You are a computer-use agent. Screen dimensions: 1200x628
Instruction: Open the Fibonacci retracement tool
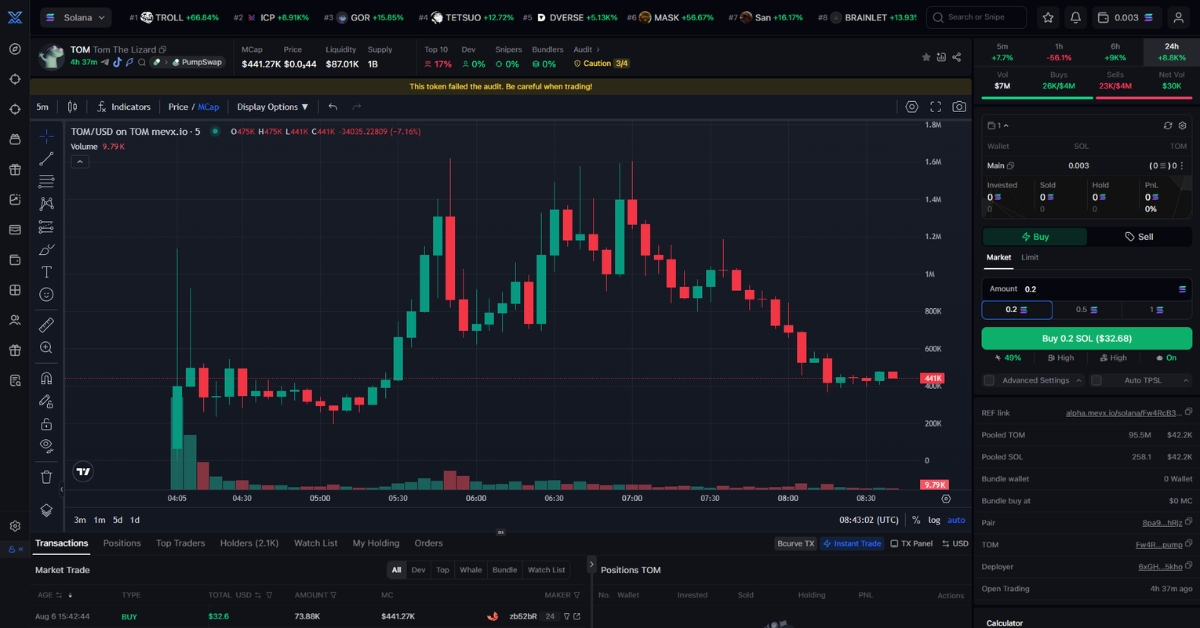46,183
